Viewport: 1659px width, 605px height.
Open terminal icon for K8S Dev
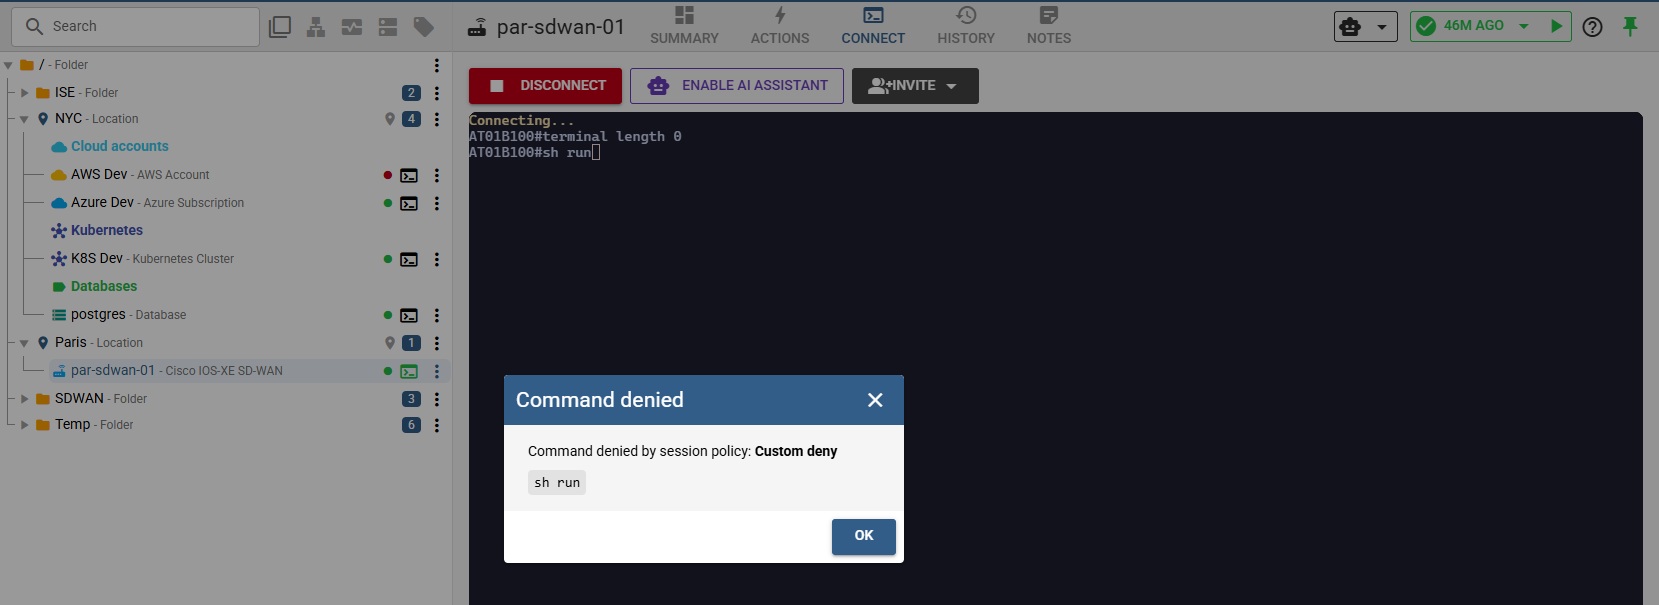point(409,259)
